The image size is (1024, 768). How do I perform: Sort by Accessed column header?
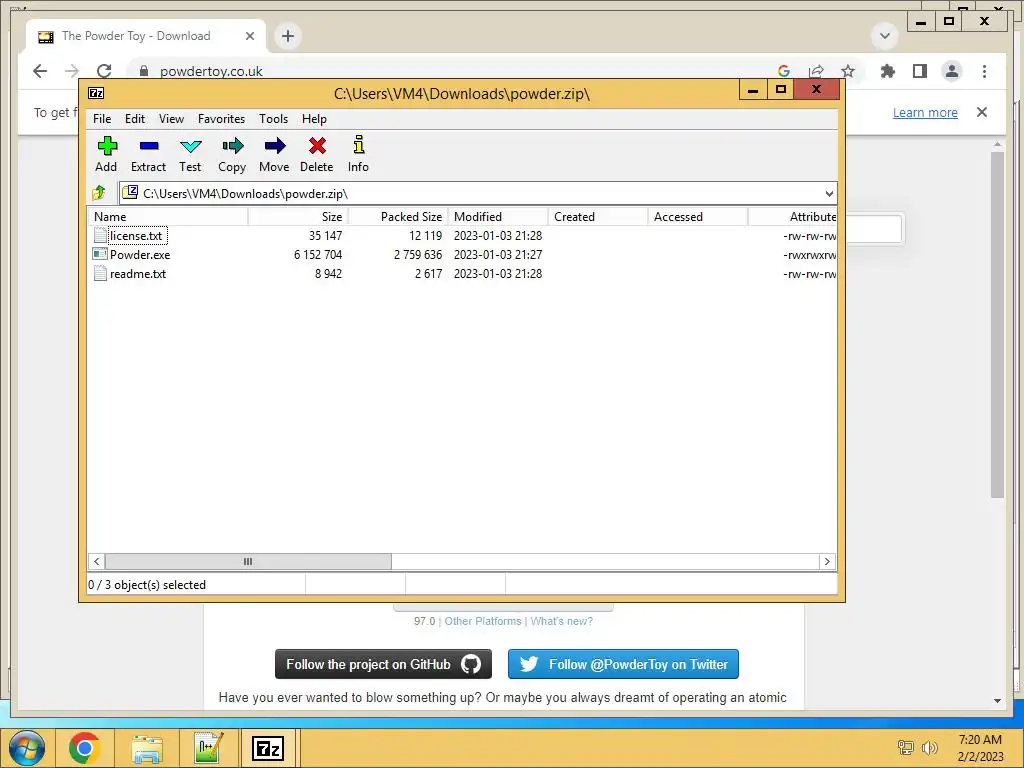697,217
